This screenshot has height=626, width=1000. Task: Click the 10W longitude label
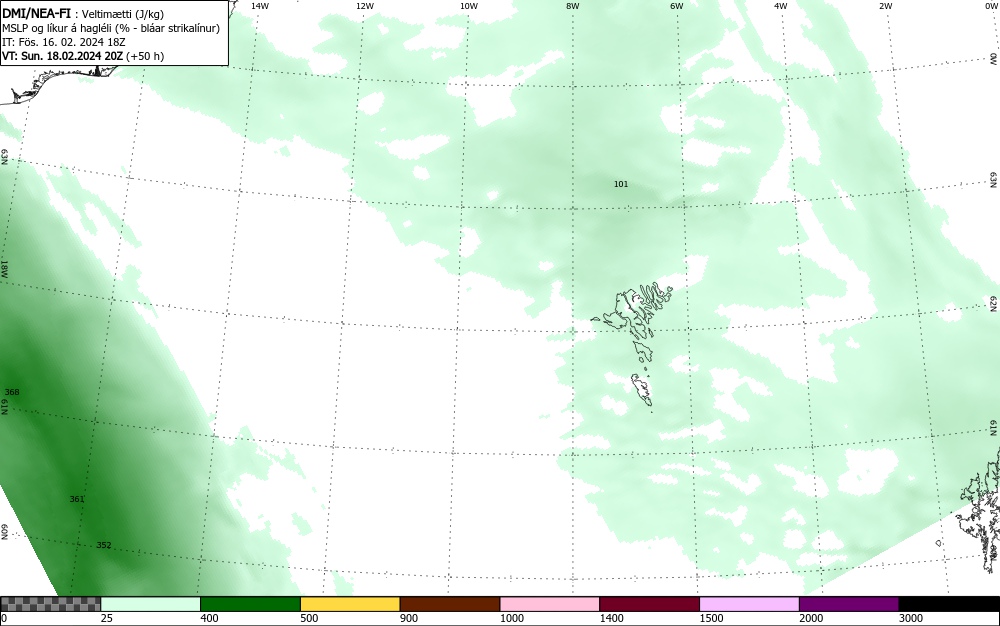click(469, 6)
